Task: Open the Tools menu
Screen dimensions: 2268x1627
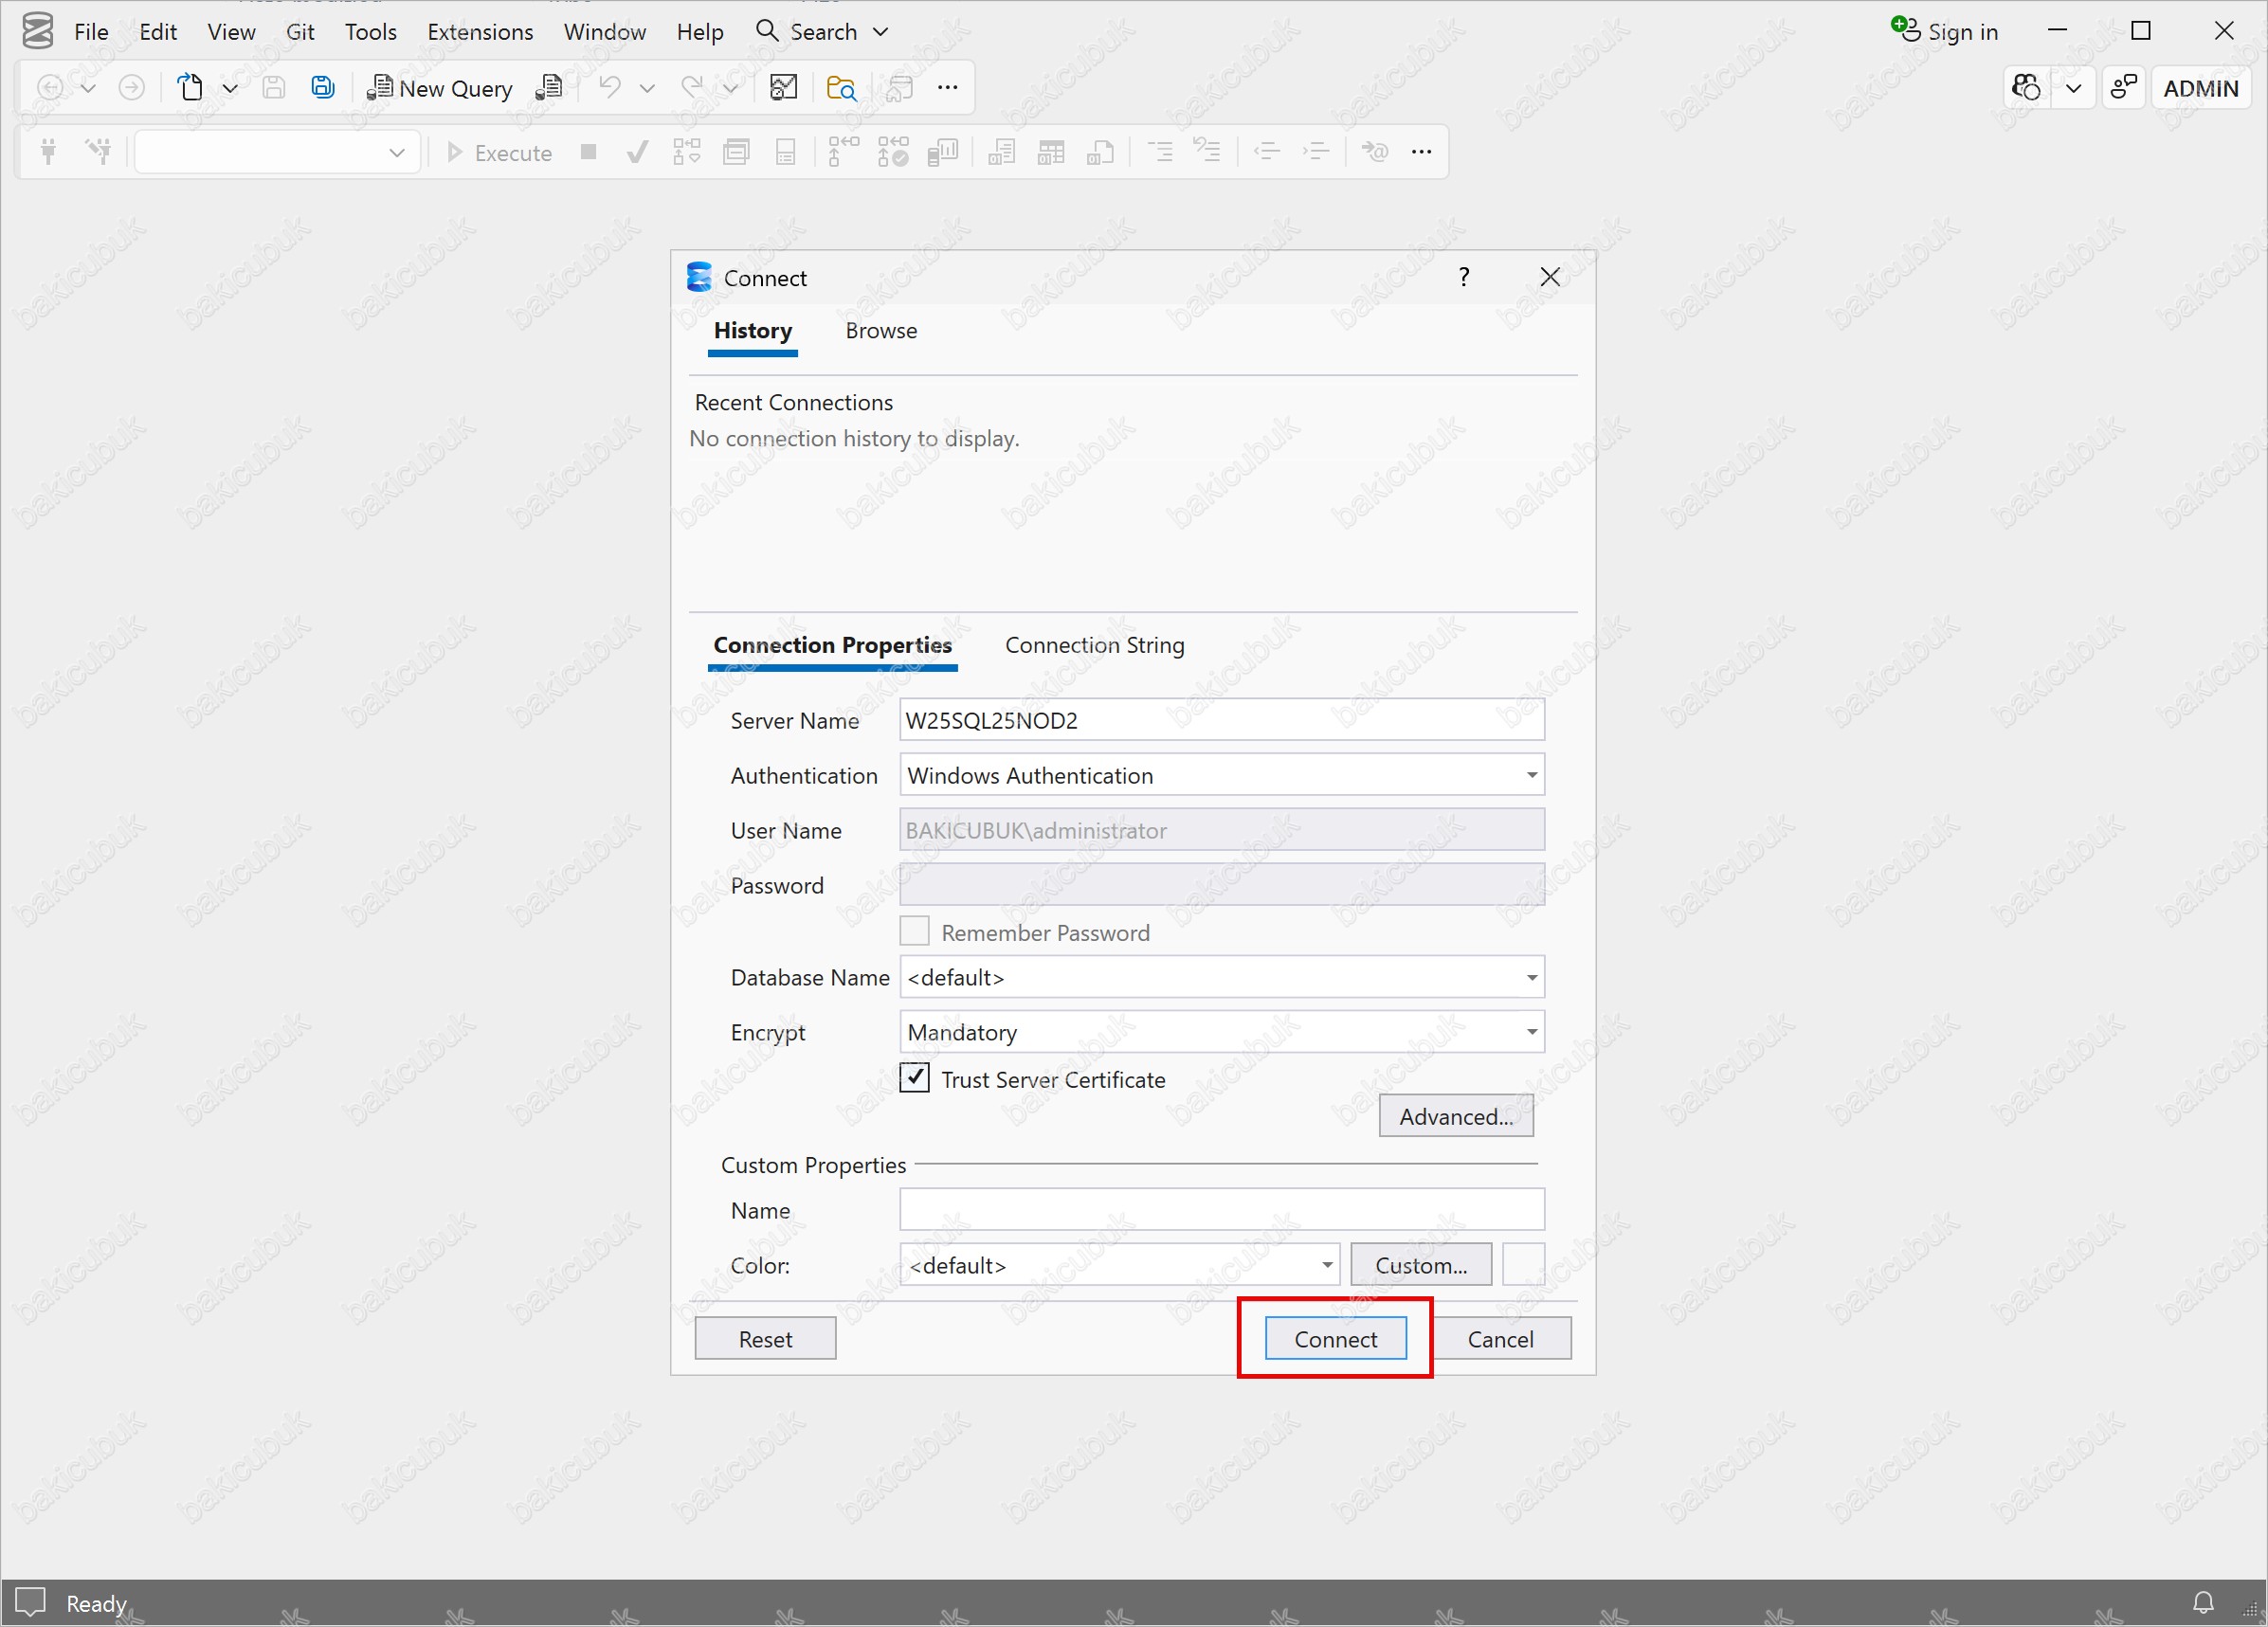Action: click(370, 32)
